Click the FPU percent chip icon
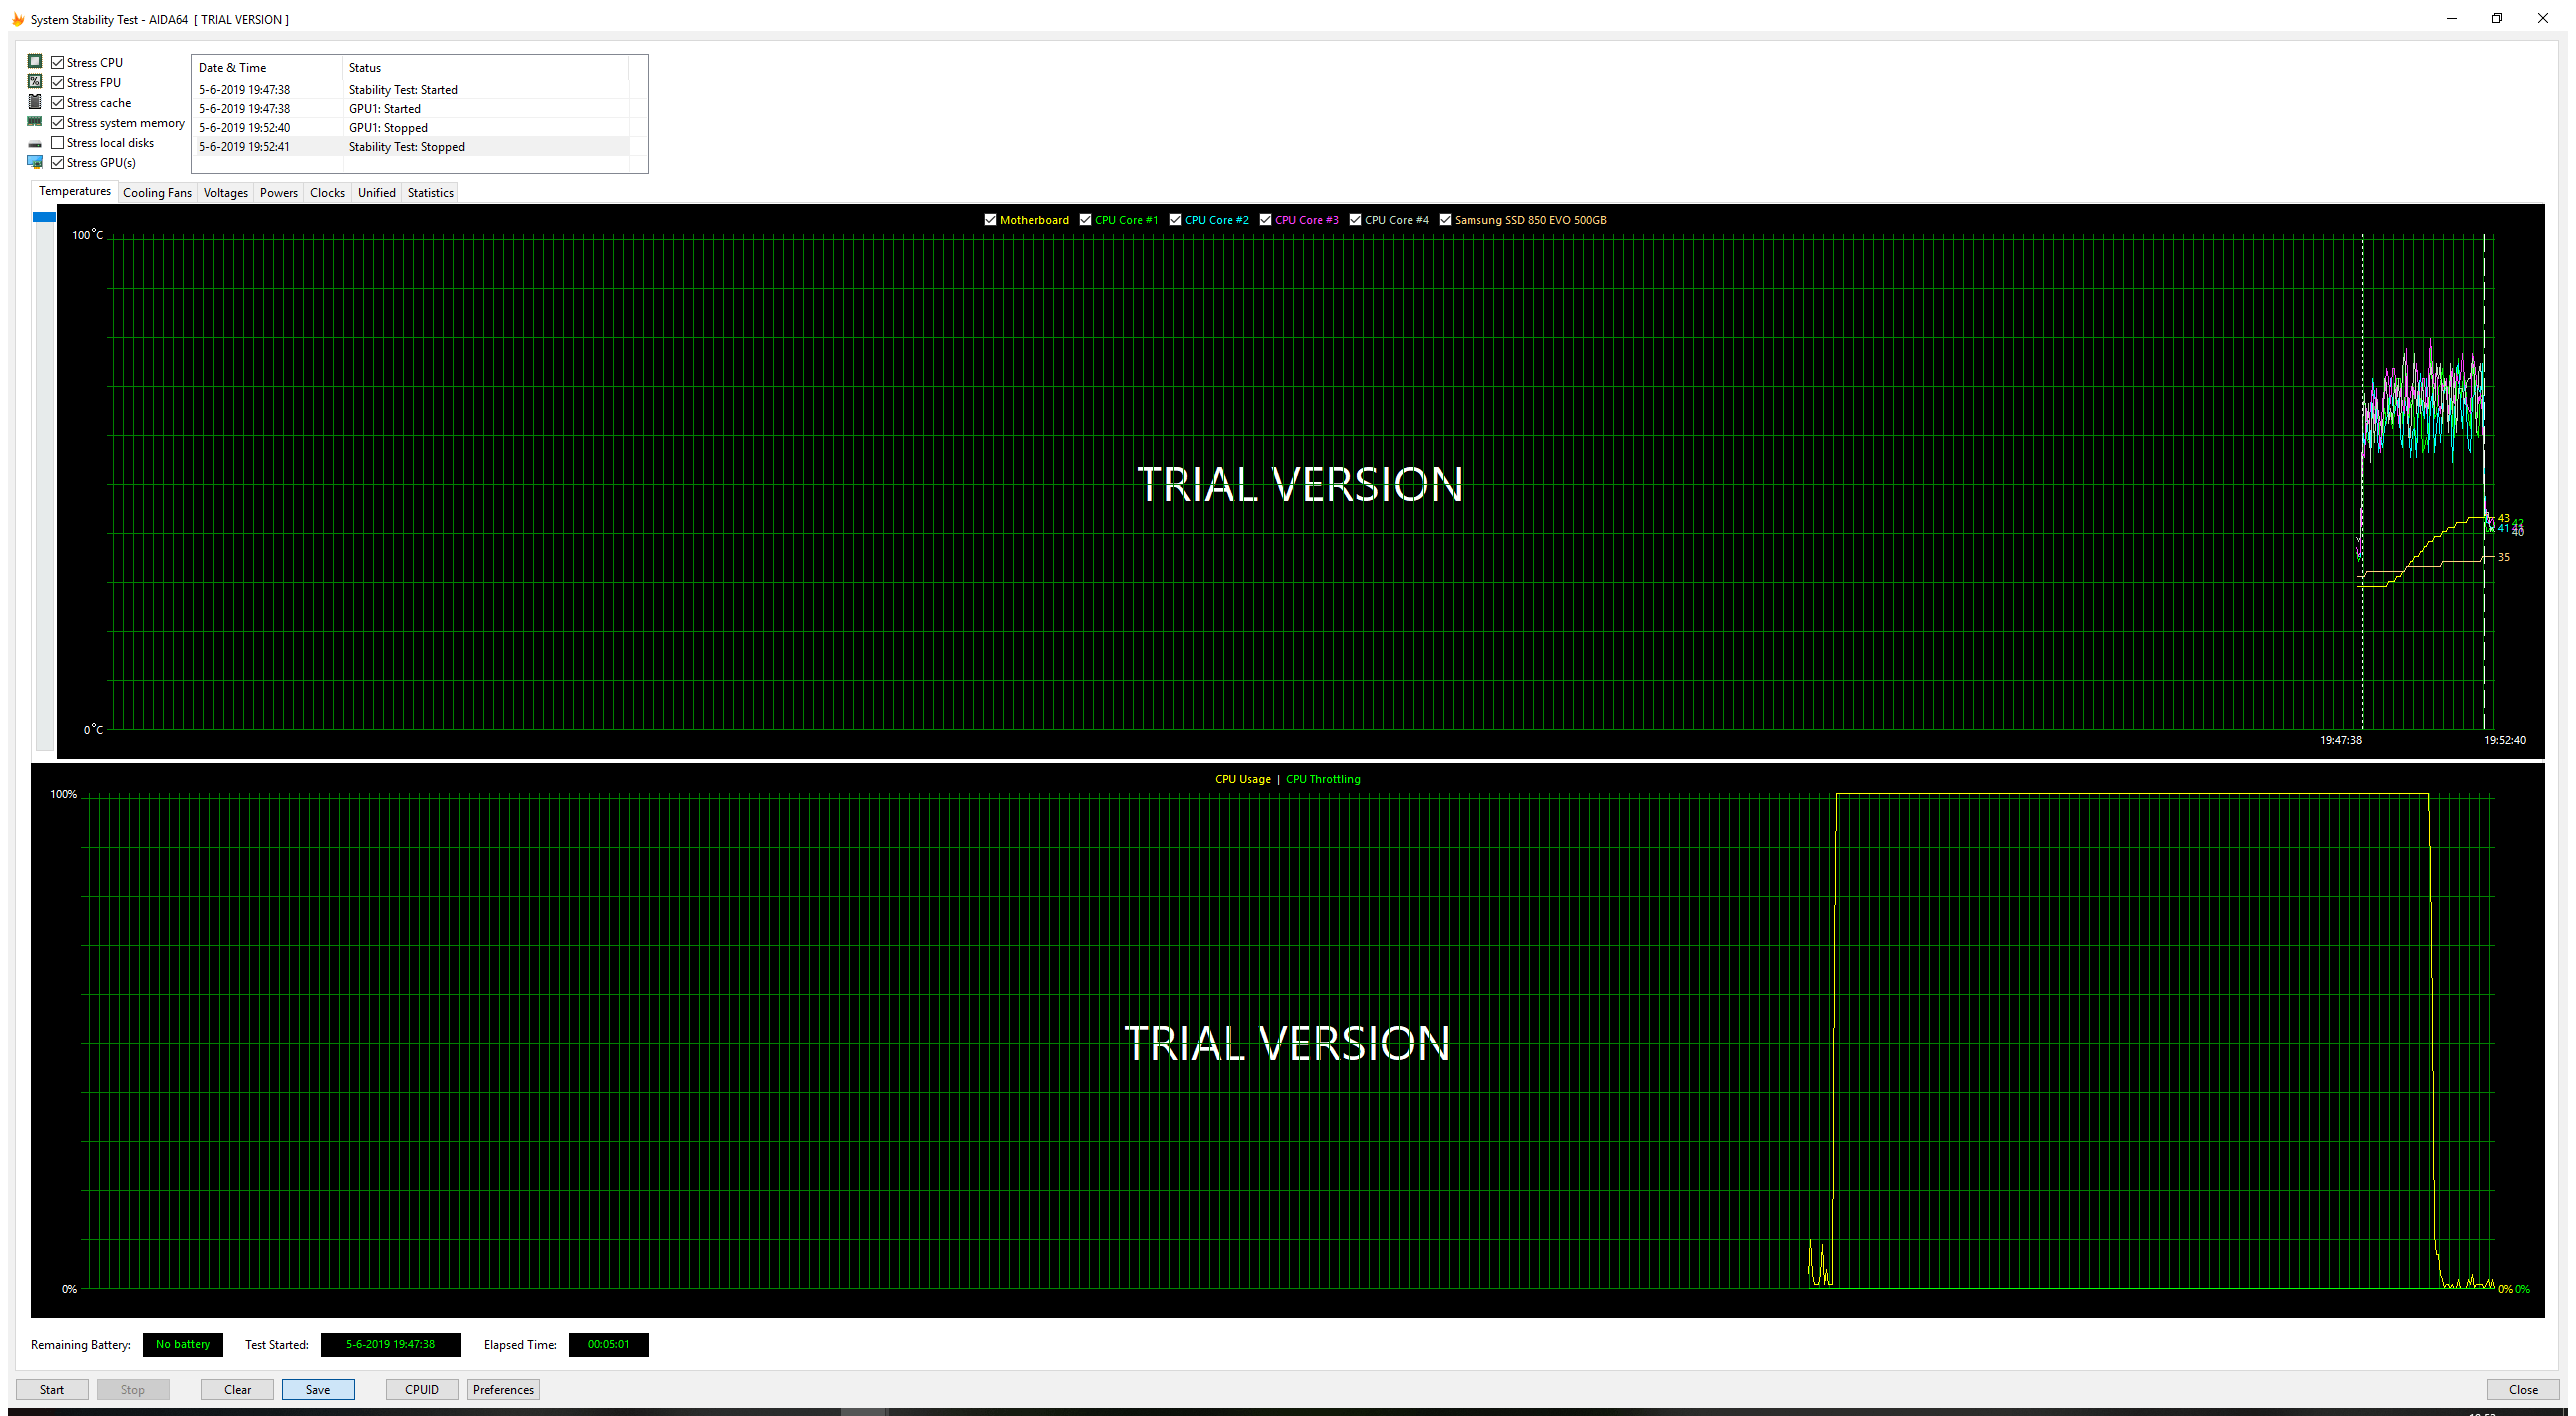Image resolution: width=2576 pixels, height=1416 pixels. coord(35,82)
